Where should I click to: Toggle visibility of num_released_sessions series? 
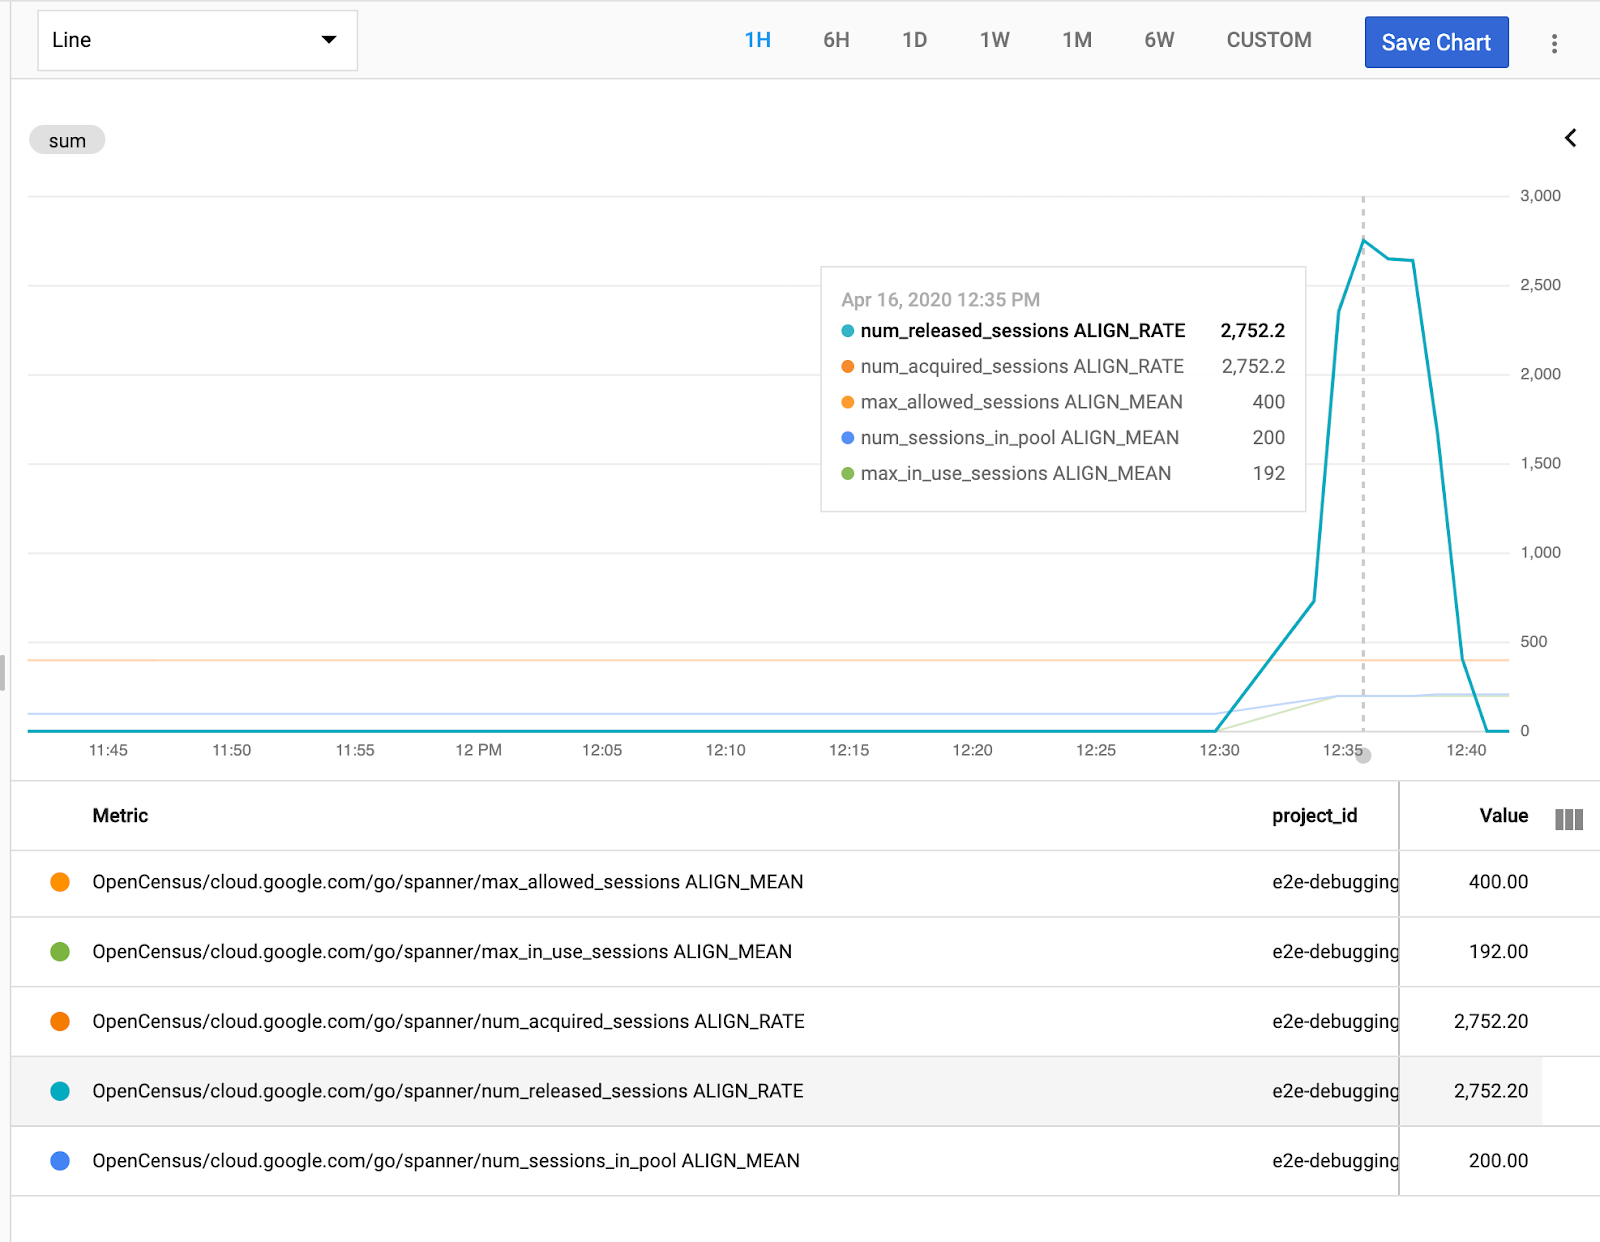pyautogui.click(x=60, y=1091)
